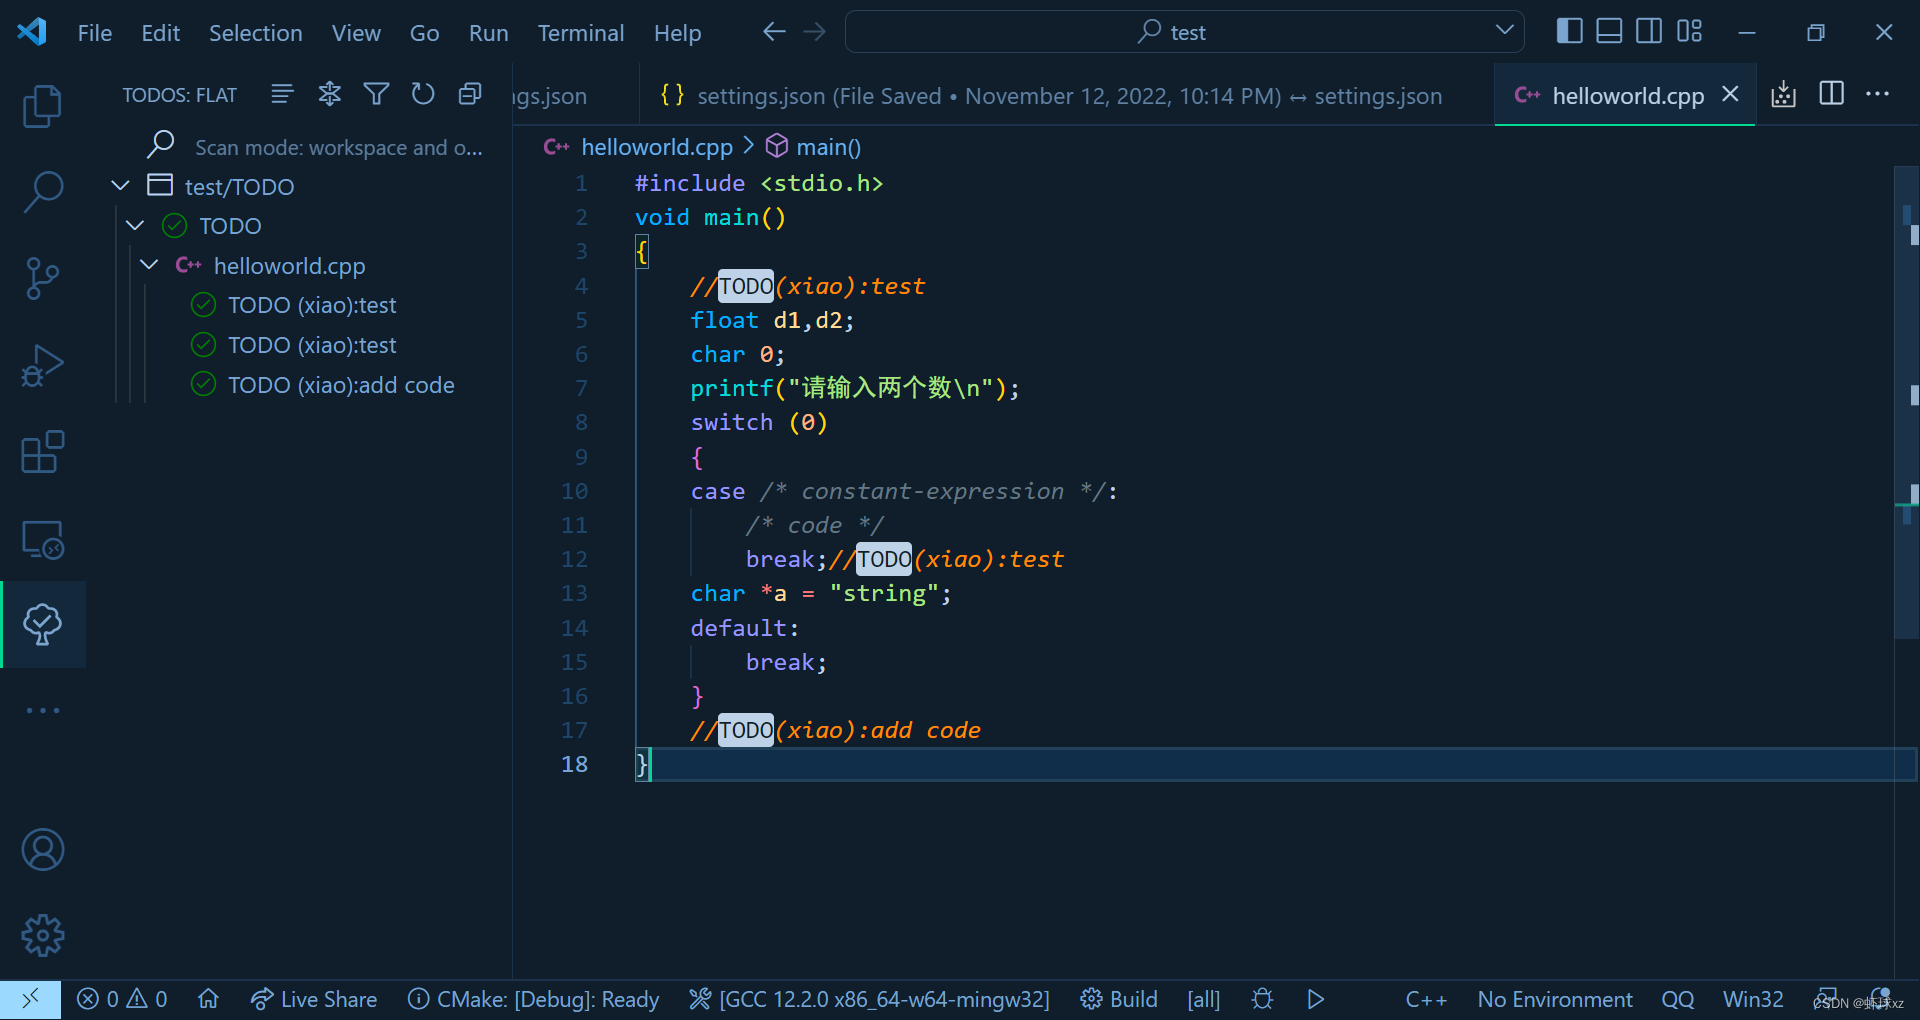Viewport: 1920px width, 1020px height.
Task: Open the Run and Debug view
Action: click(x=42, y=365)
